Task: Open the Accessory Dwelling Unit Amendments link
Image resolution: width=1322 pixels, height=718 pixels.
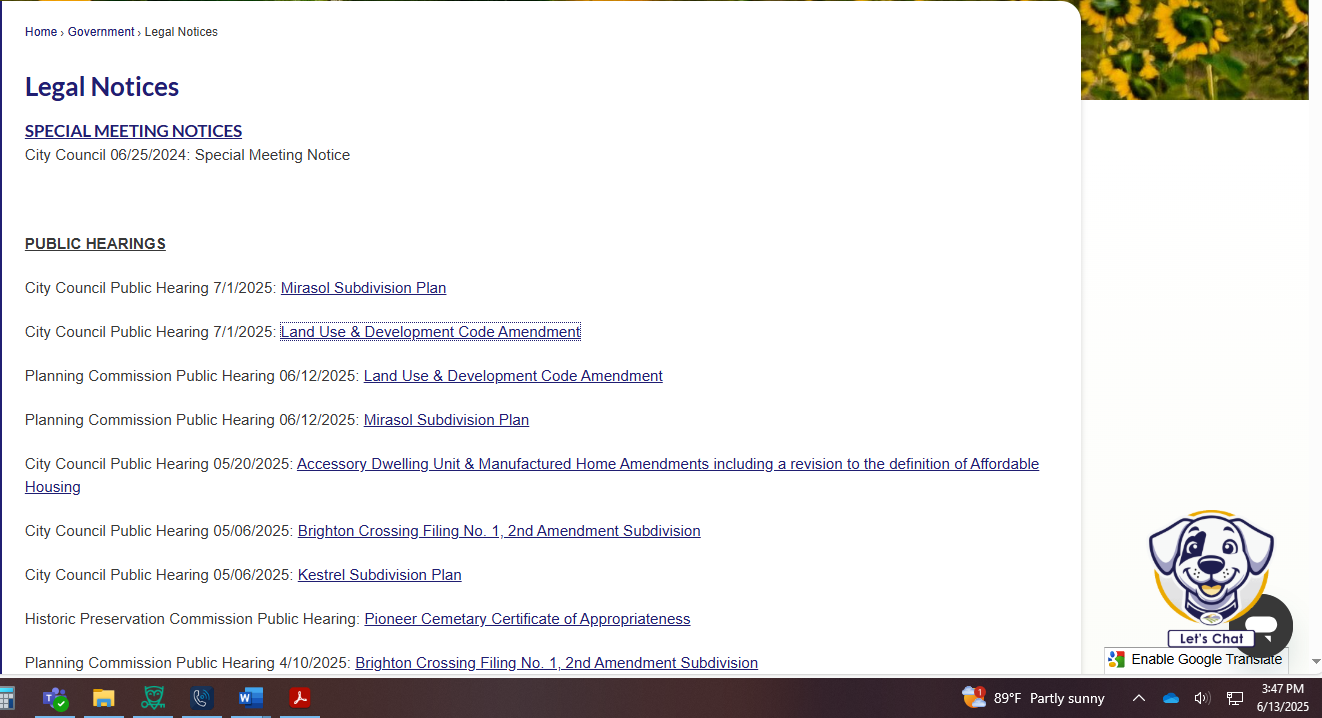Action: pyautogui.click(x=667, y=464)
